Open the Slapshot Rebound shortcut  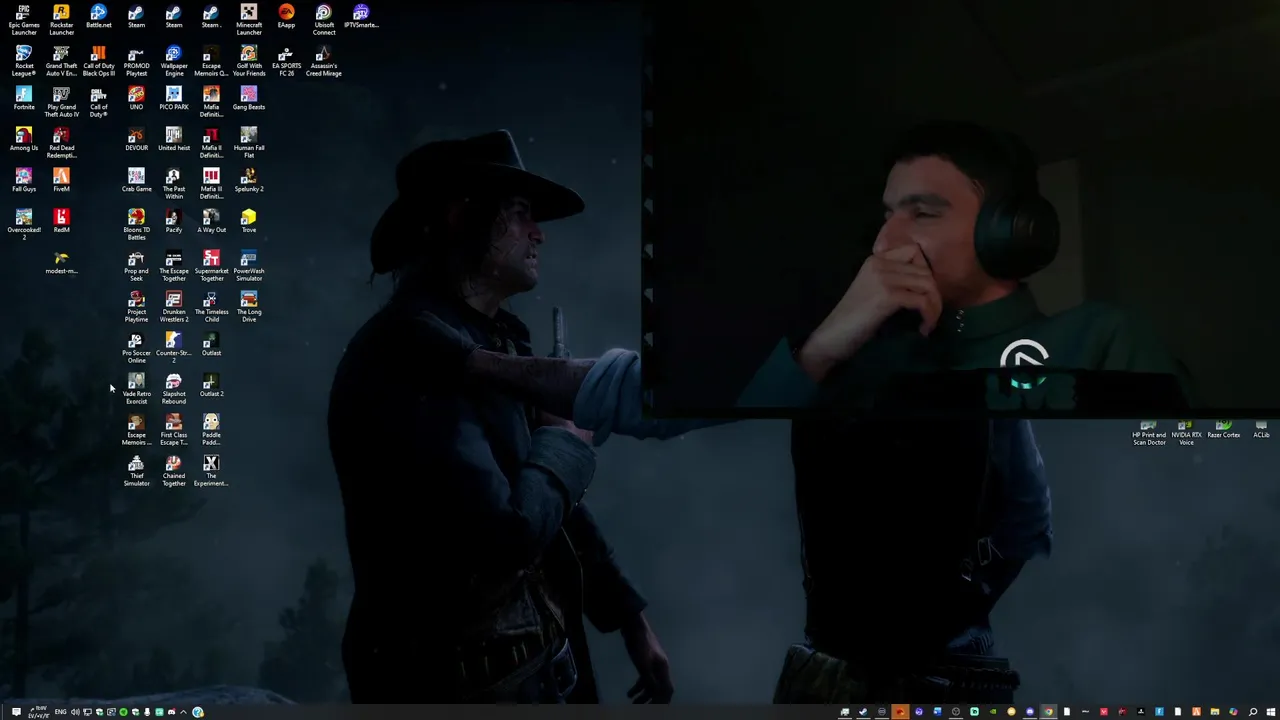click(173, 388)
